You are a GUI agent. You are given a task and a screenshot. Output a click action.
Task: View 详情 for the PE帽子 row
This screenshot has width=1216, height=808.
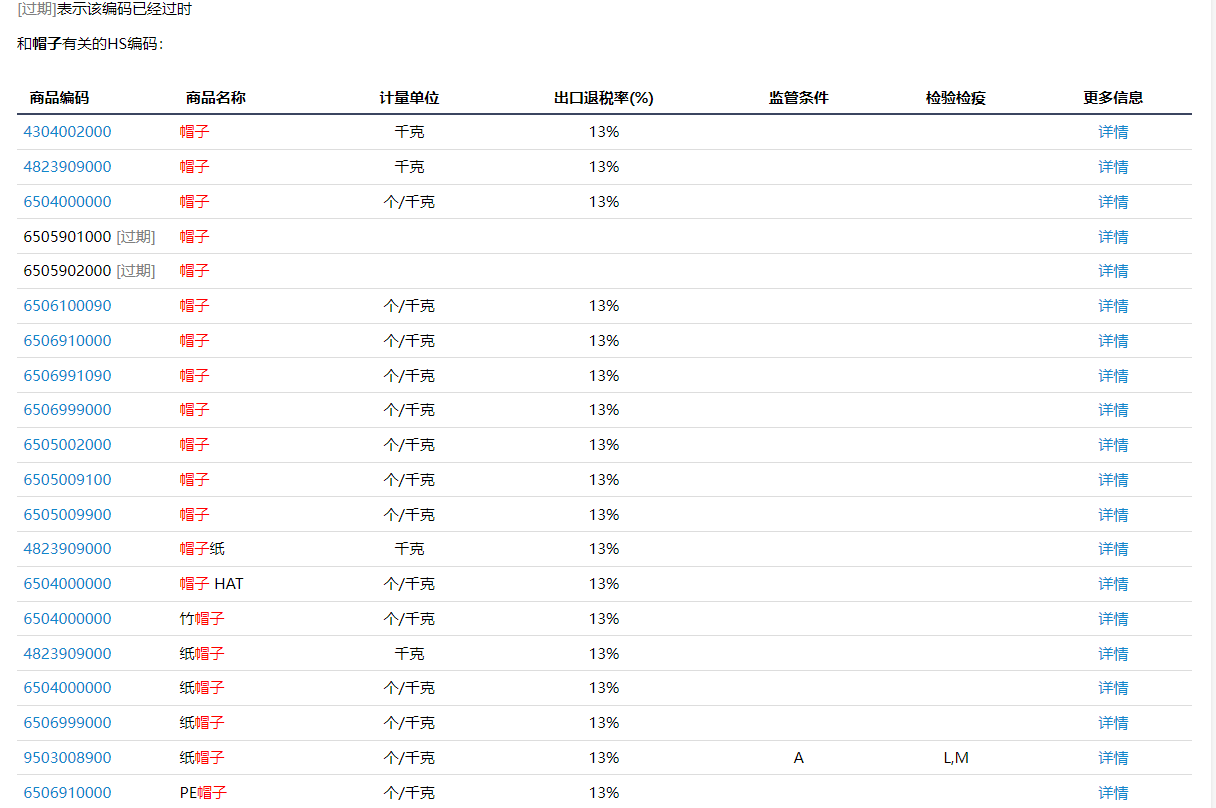(x=1112, y=793)
